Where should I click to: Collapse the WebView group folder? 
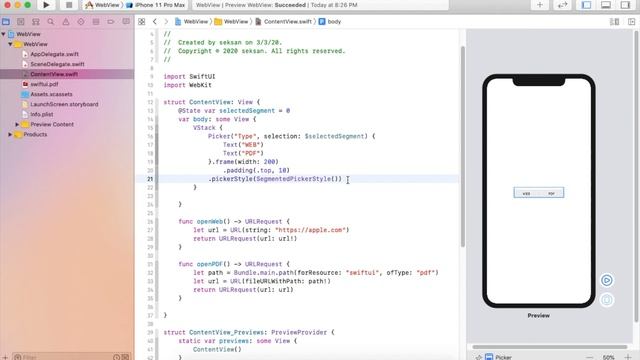click(x=10, y=44)
